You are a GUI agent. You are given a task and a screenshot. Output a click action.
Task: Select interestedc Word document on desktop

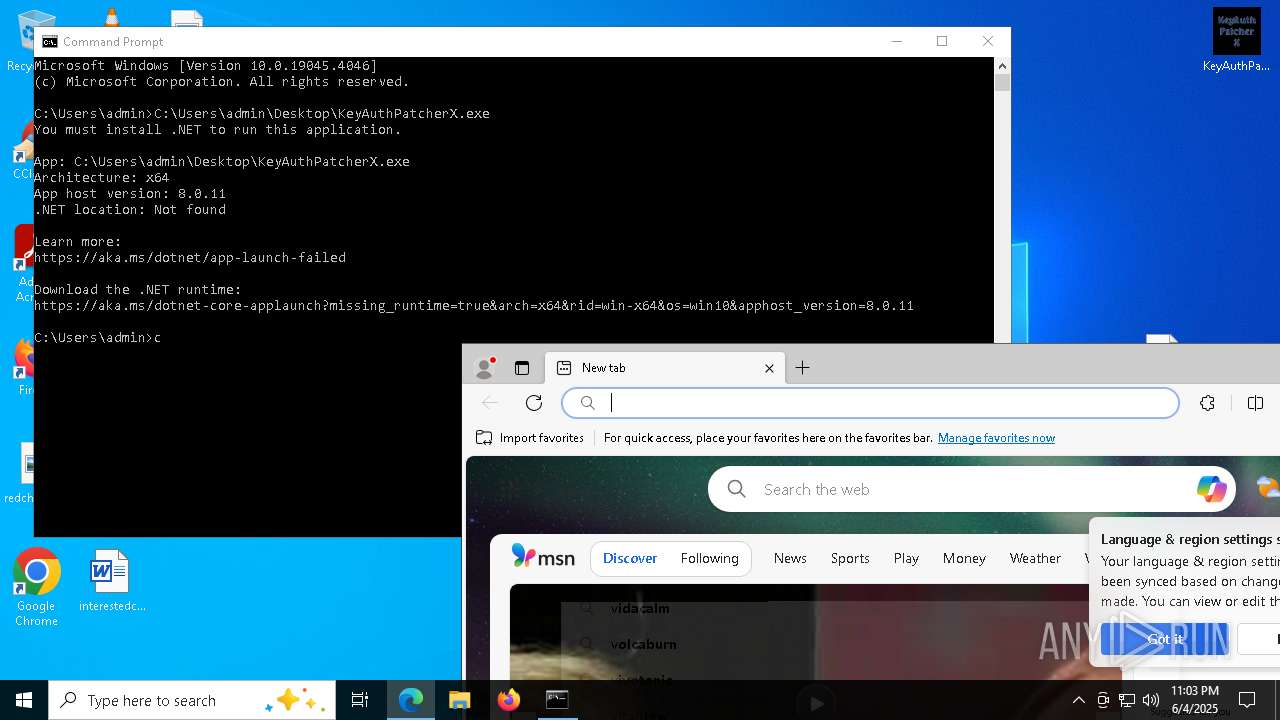tap(112, 581)
